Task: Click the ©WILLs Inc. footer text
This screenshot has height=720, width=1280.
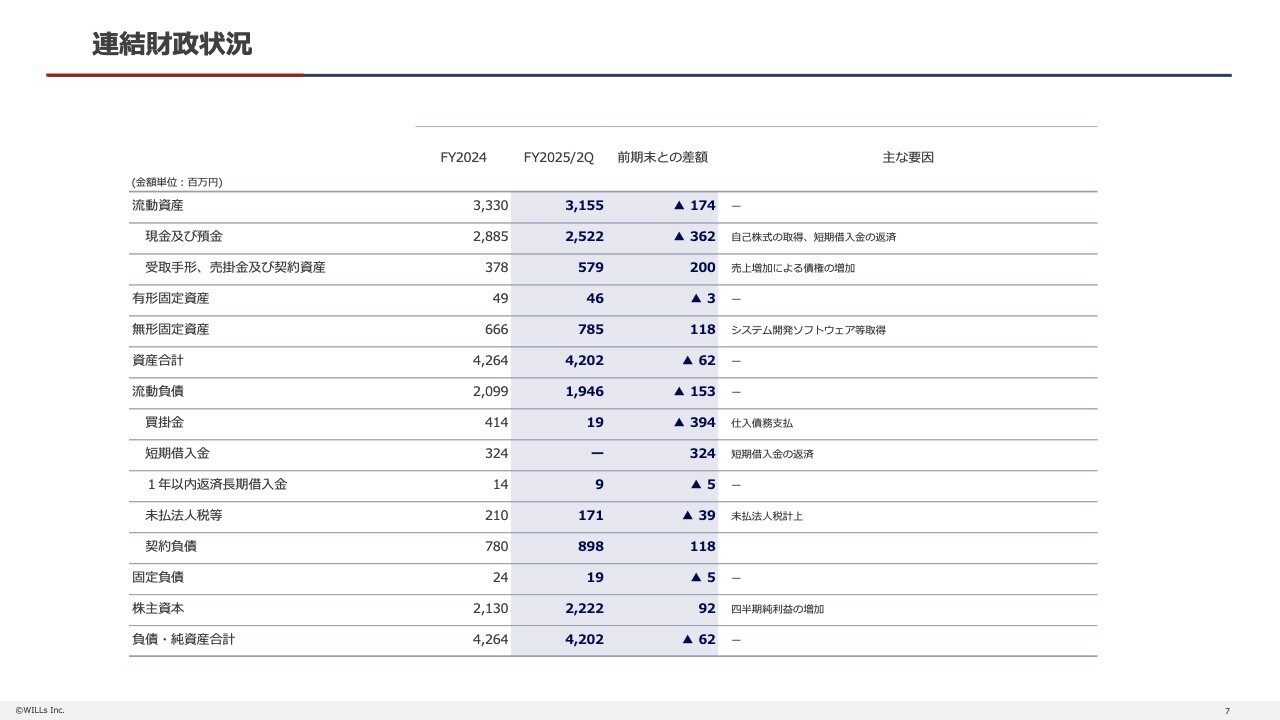Action: coord(40,710)
